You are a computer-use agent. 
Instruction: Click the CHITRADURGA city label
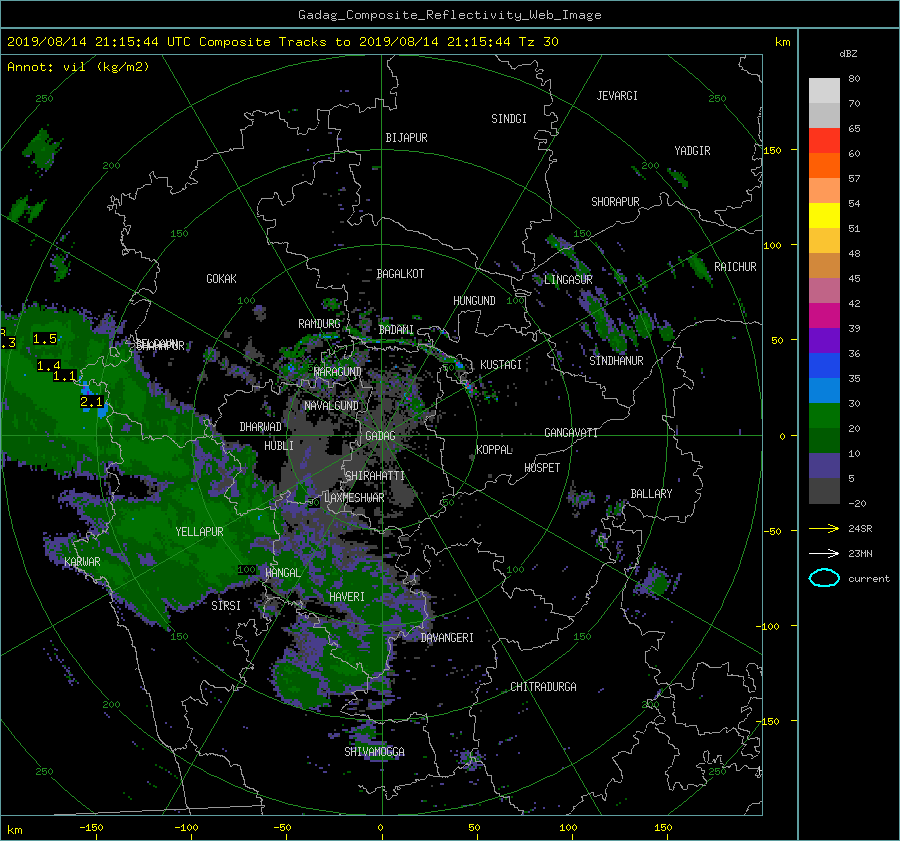543,687
